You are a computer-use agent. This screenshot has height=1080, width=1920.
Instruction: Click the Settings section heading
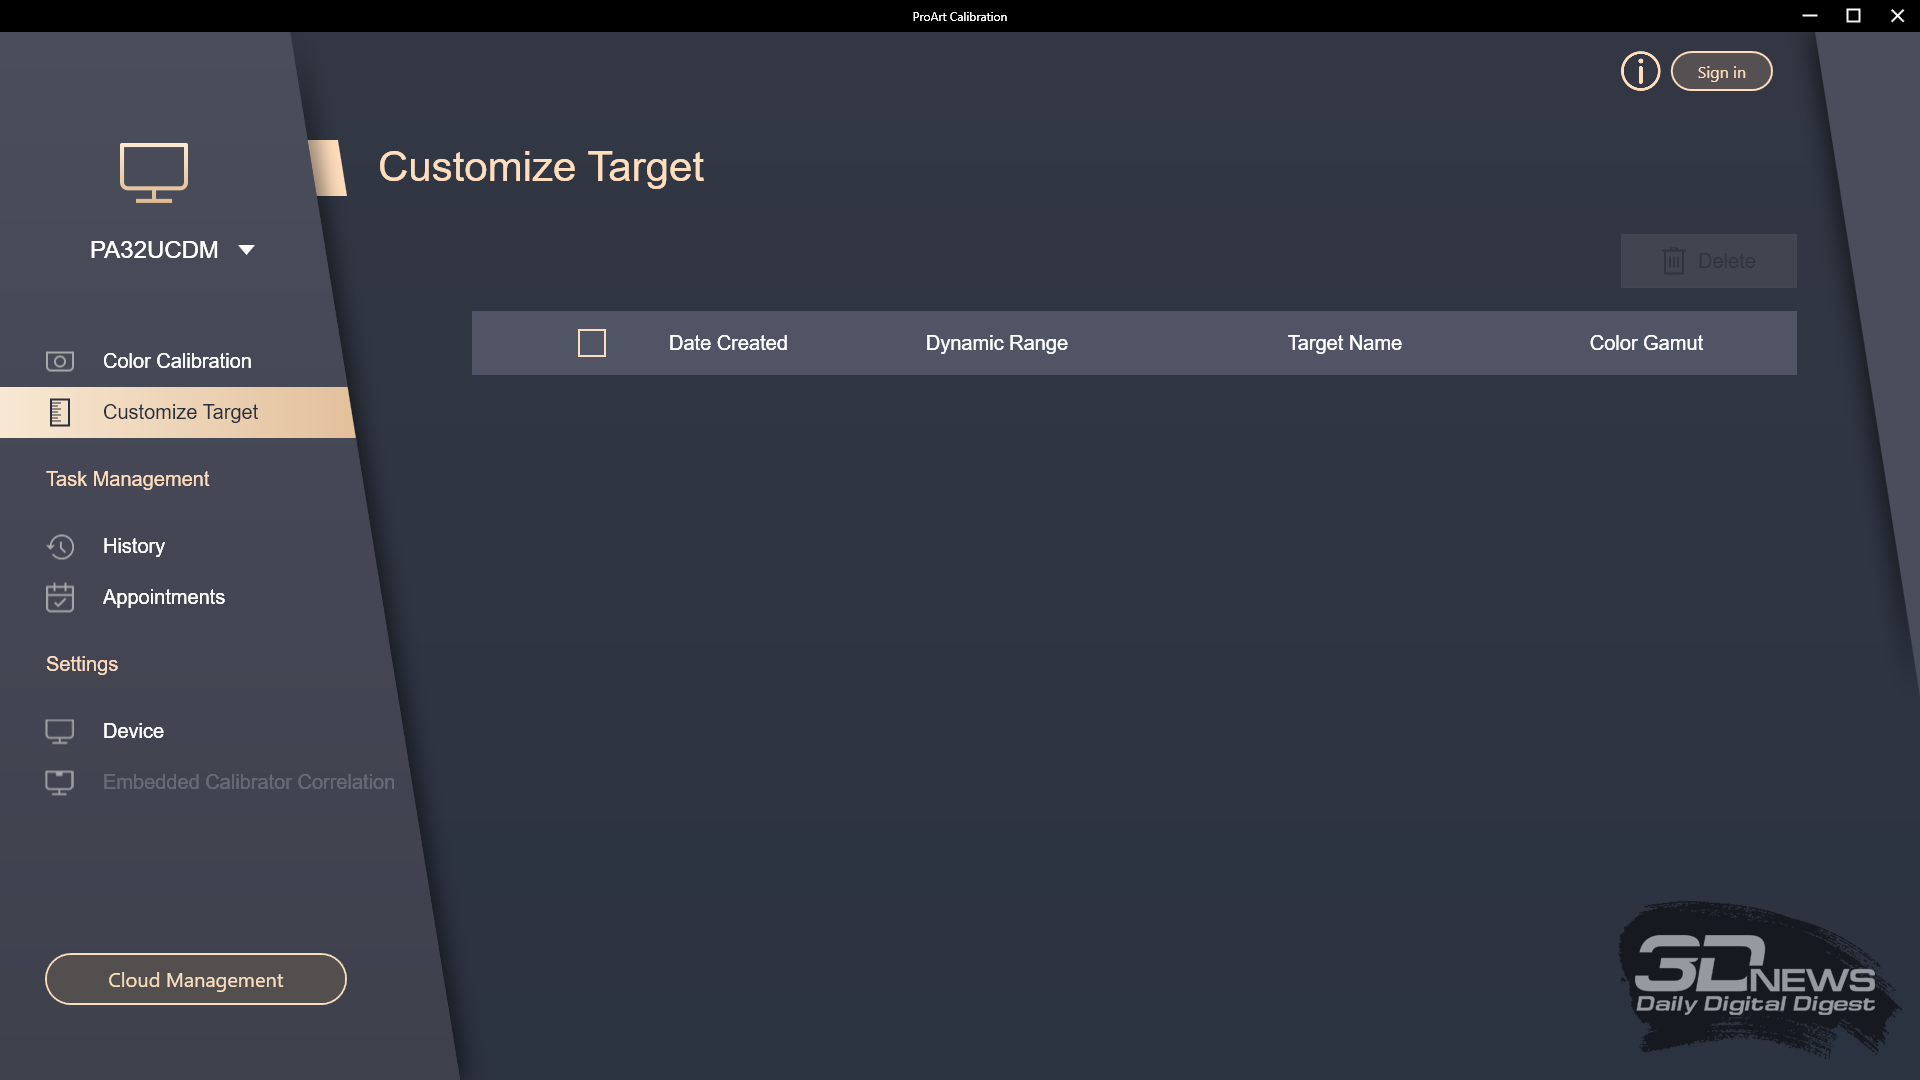[x=82, y=664]
